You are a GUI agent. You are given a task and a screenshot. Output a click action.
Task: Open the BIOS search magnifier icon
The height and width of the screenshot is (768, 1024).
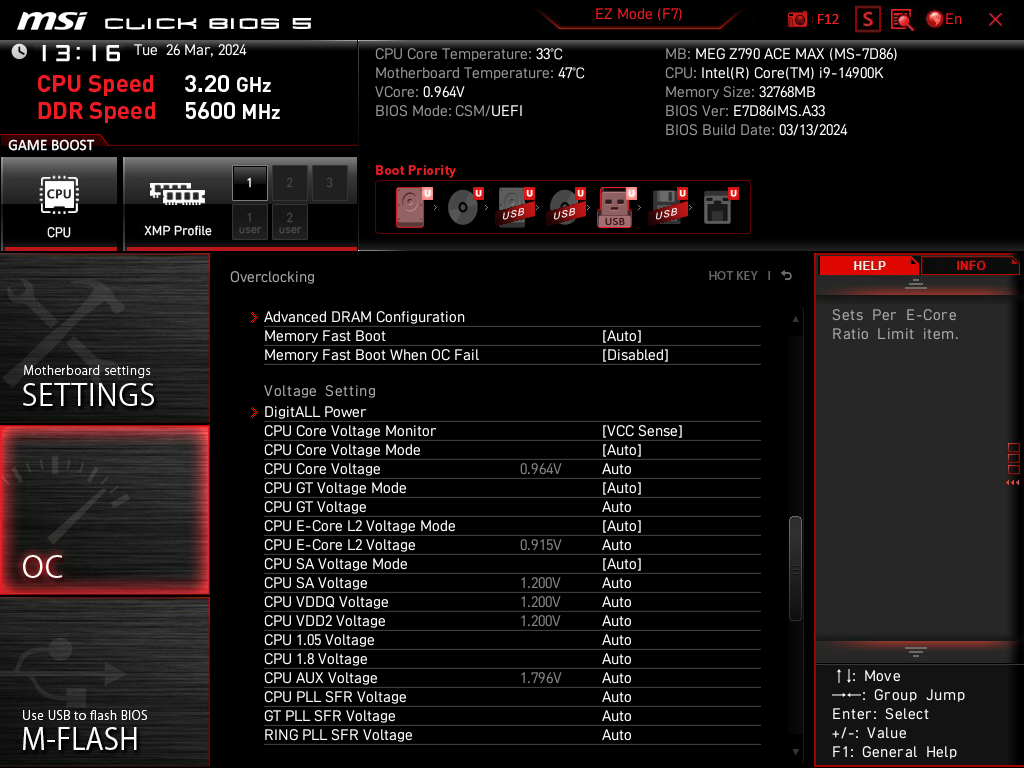point(902,20)
